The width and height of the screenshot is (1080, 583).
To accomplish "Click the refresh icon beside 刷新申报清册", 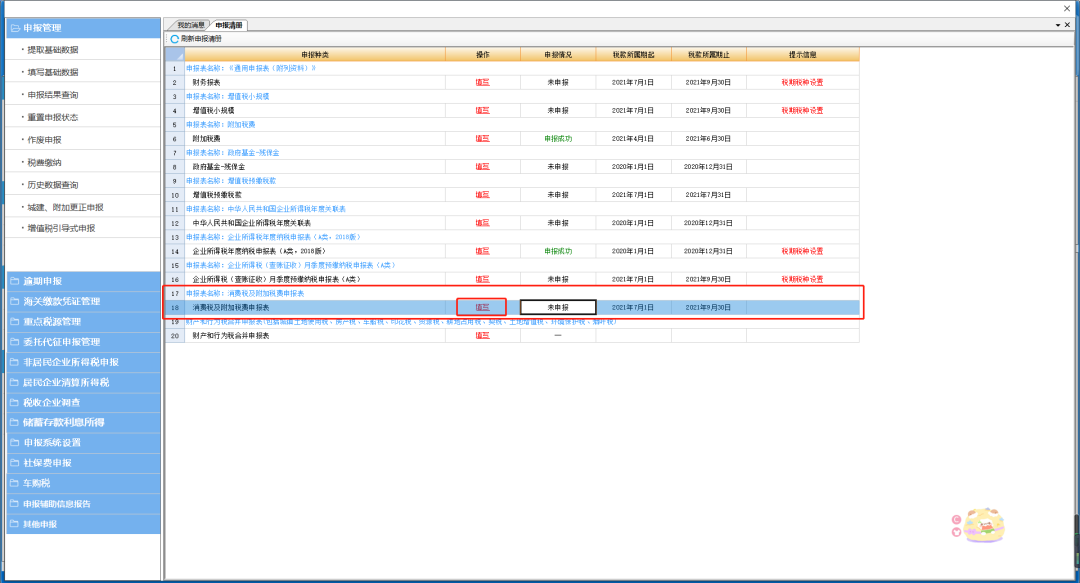I will coord(174,39).
